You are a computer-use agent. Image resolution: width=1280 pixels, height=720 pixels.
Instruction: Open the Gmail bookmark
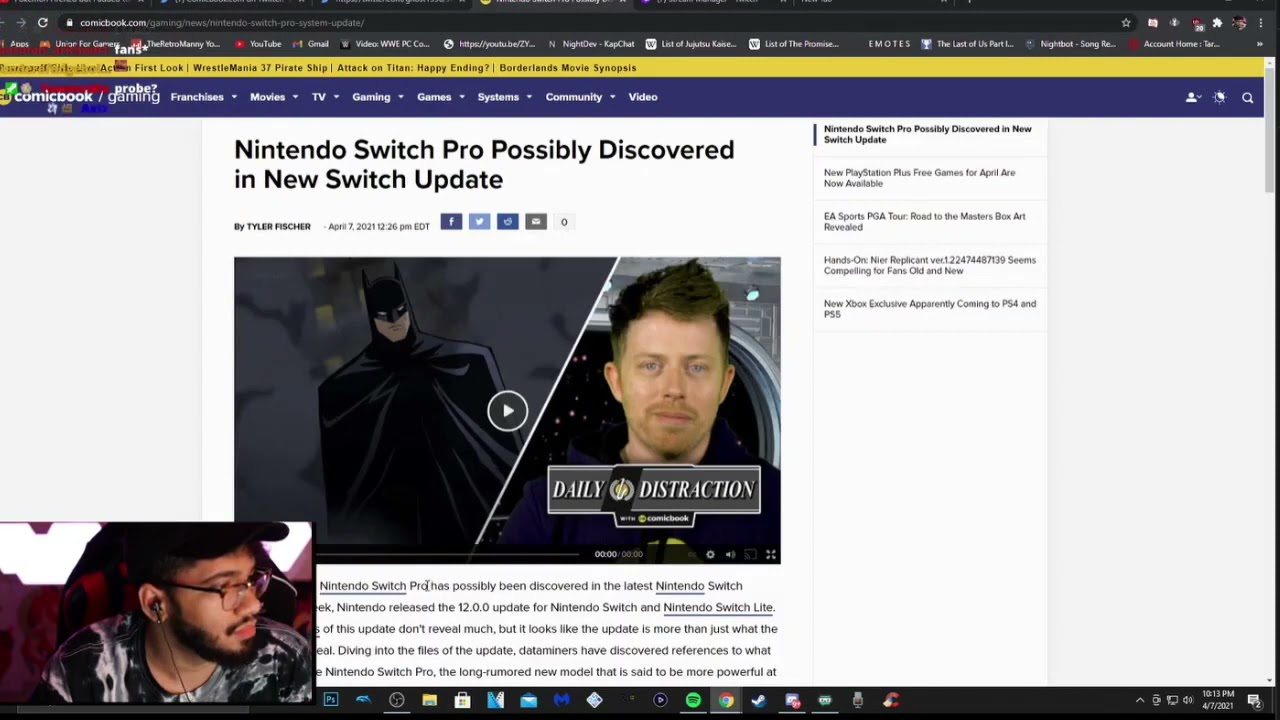tap(310, 44)
